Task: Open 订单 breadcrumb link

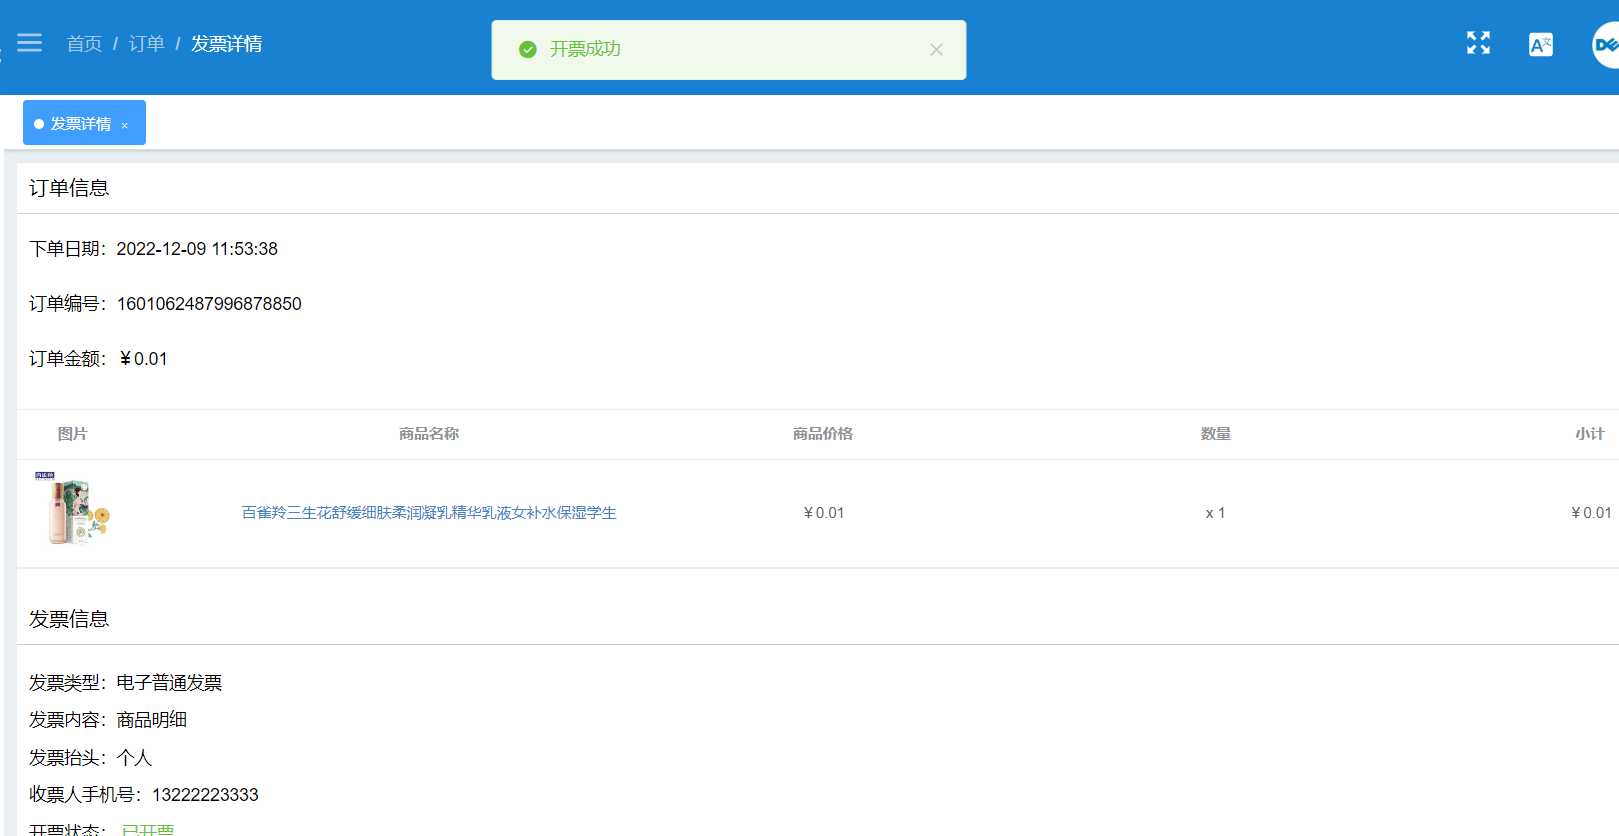Action: [x=146, y=44]
